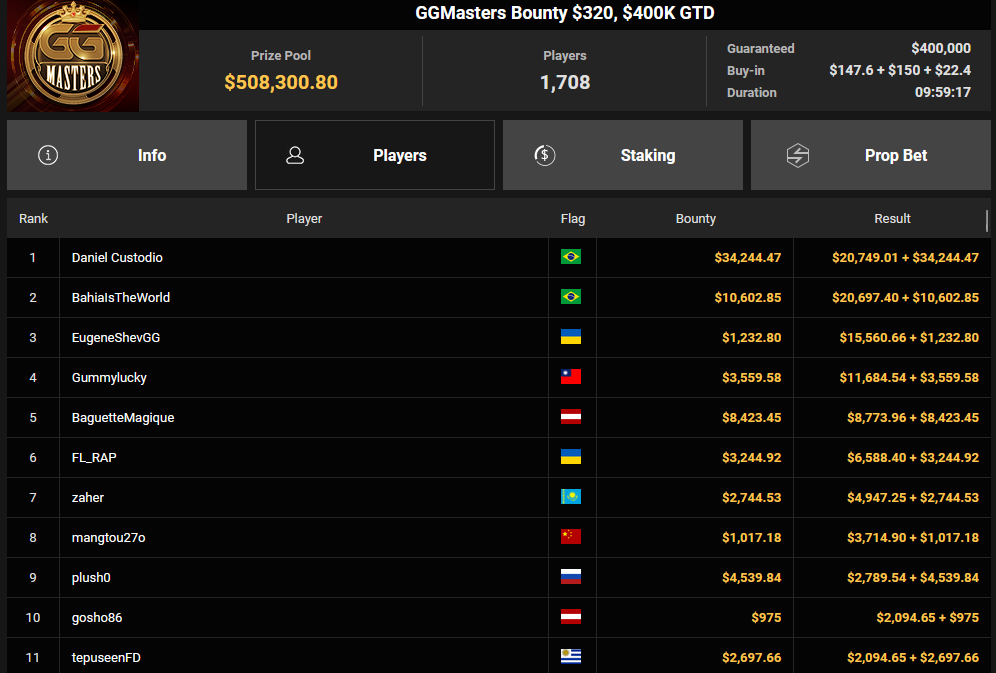This screenshot has width=996, height=673.
Task: Click the result $15,560.66 + $1,232.80
Action: 909,338
